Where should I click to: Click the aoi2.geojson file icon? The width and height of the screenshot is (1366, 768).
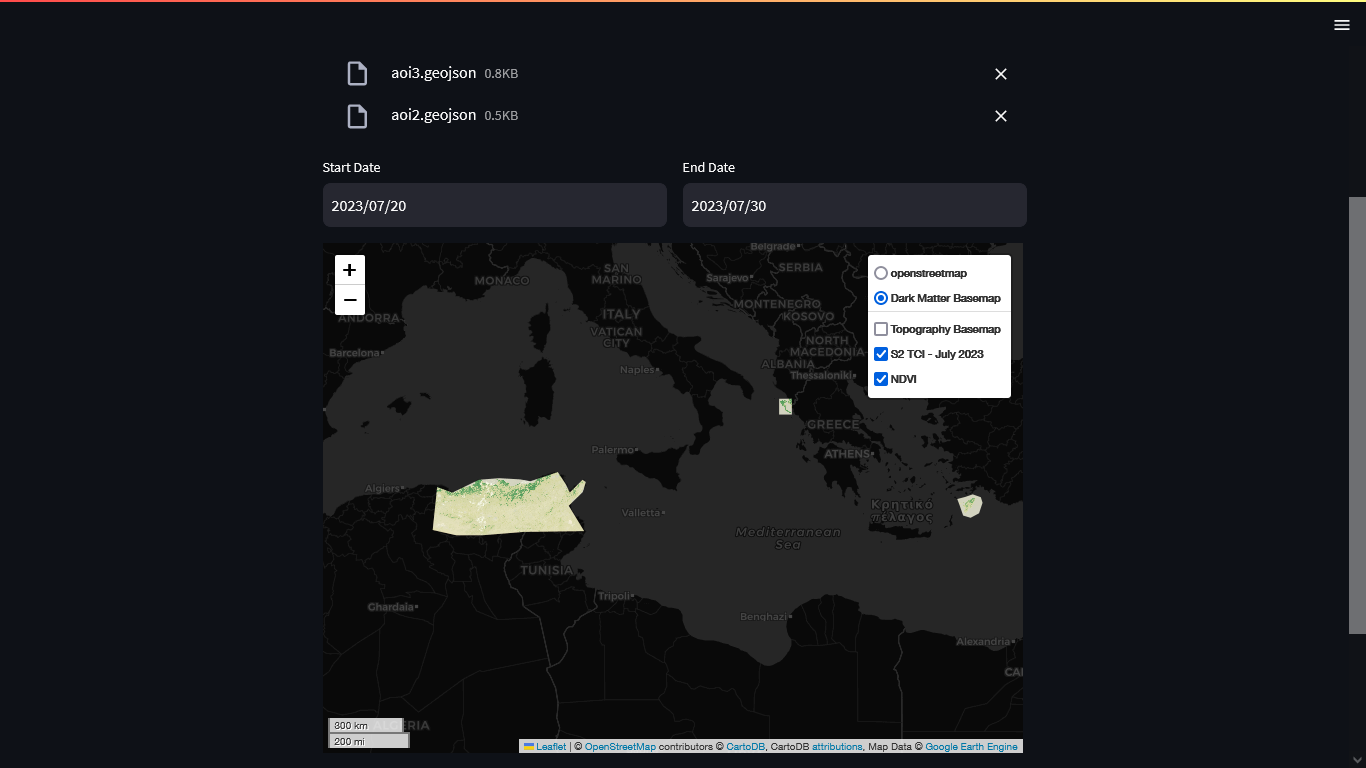357,116
